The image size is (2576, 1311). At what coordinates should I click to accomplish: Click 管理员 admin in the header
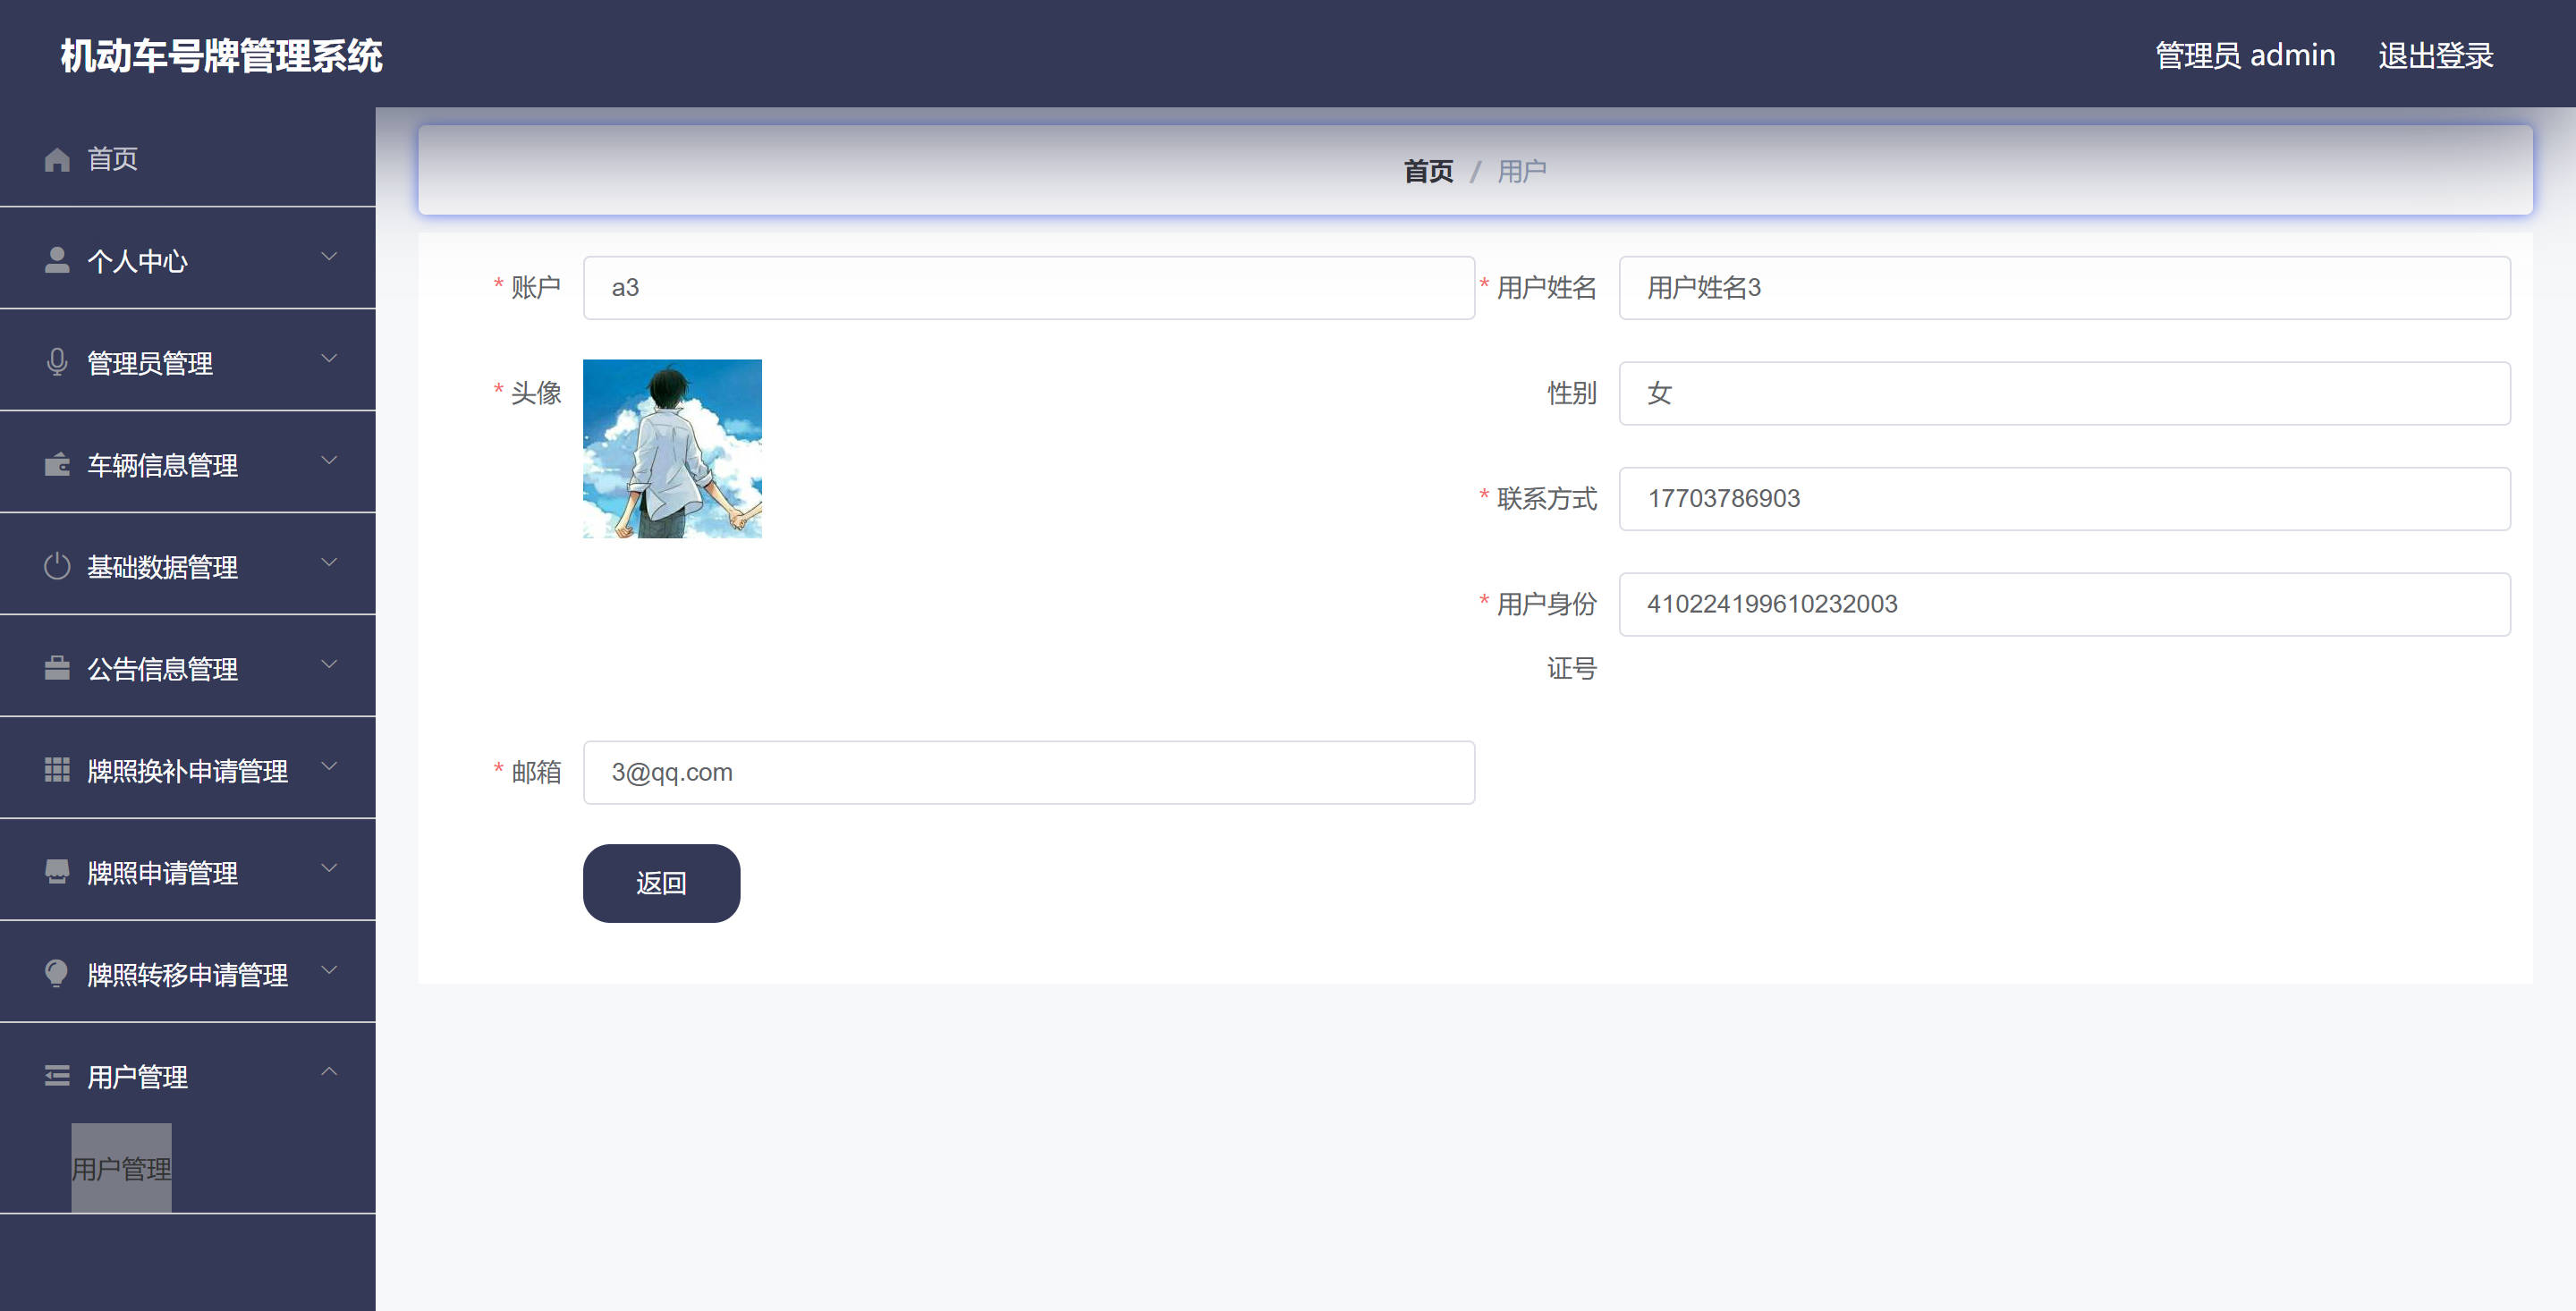point(2245,56)
